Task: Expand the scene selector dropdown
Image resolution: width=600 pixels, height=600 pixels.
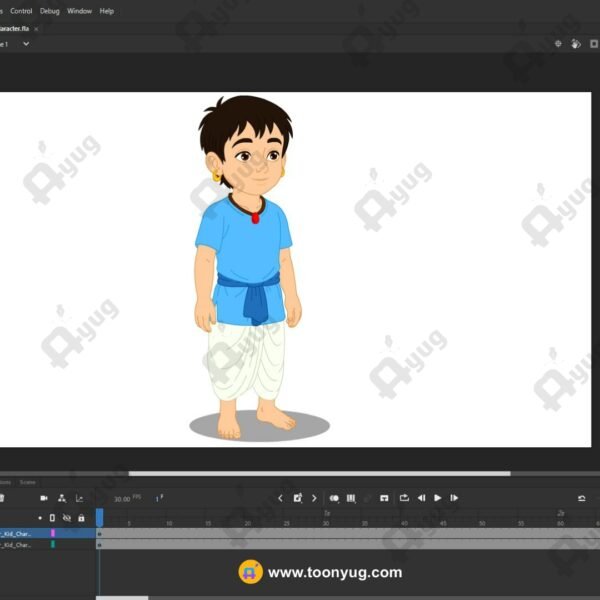Action: (26, 44)
